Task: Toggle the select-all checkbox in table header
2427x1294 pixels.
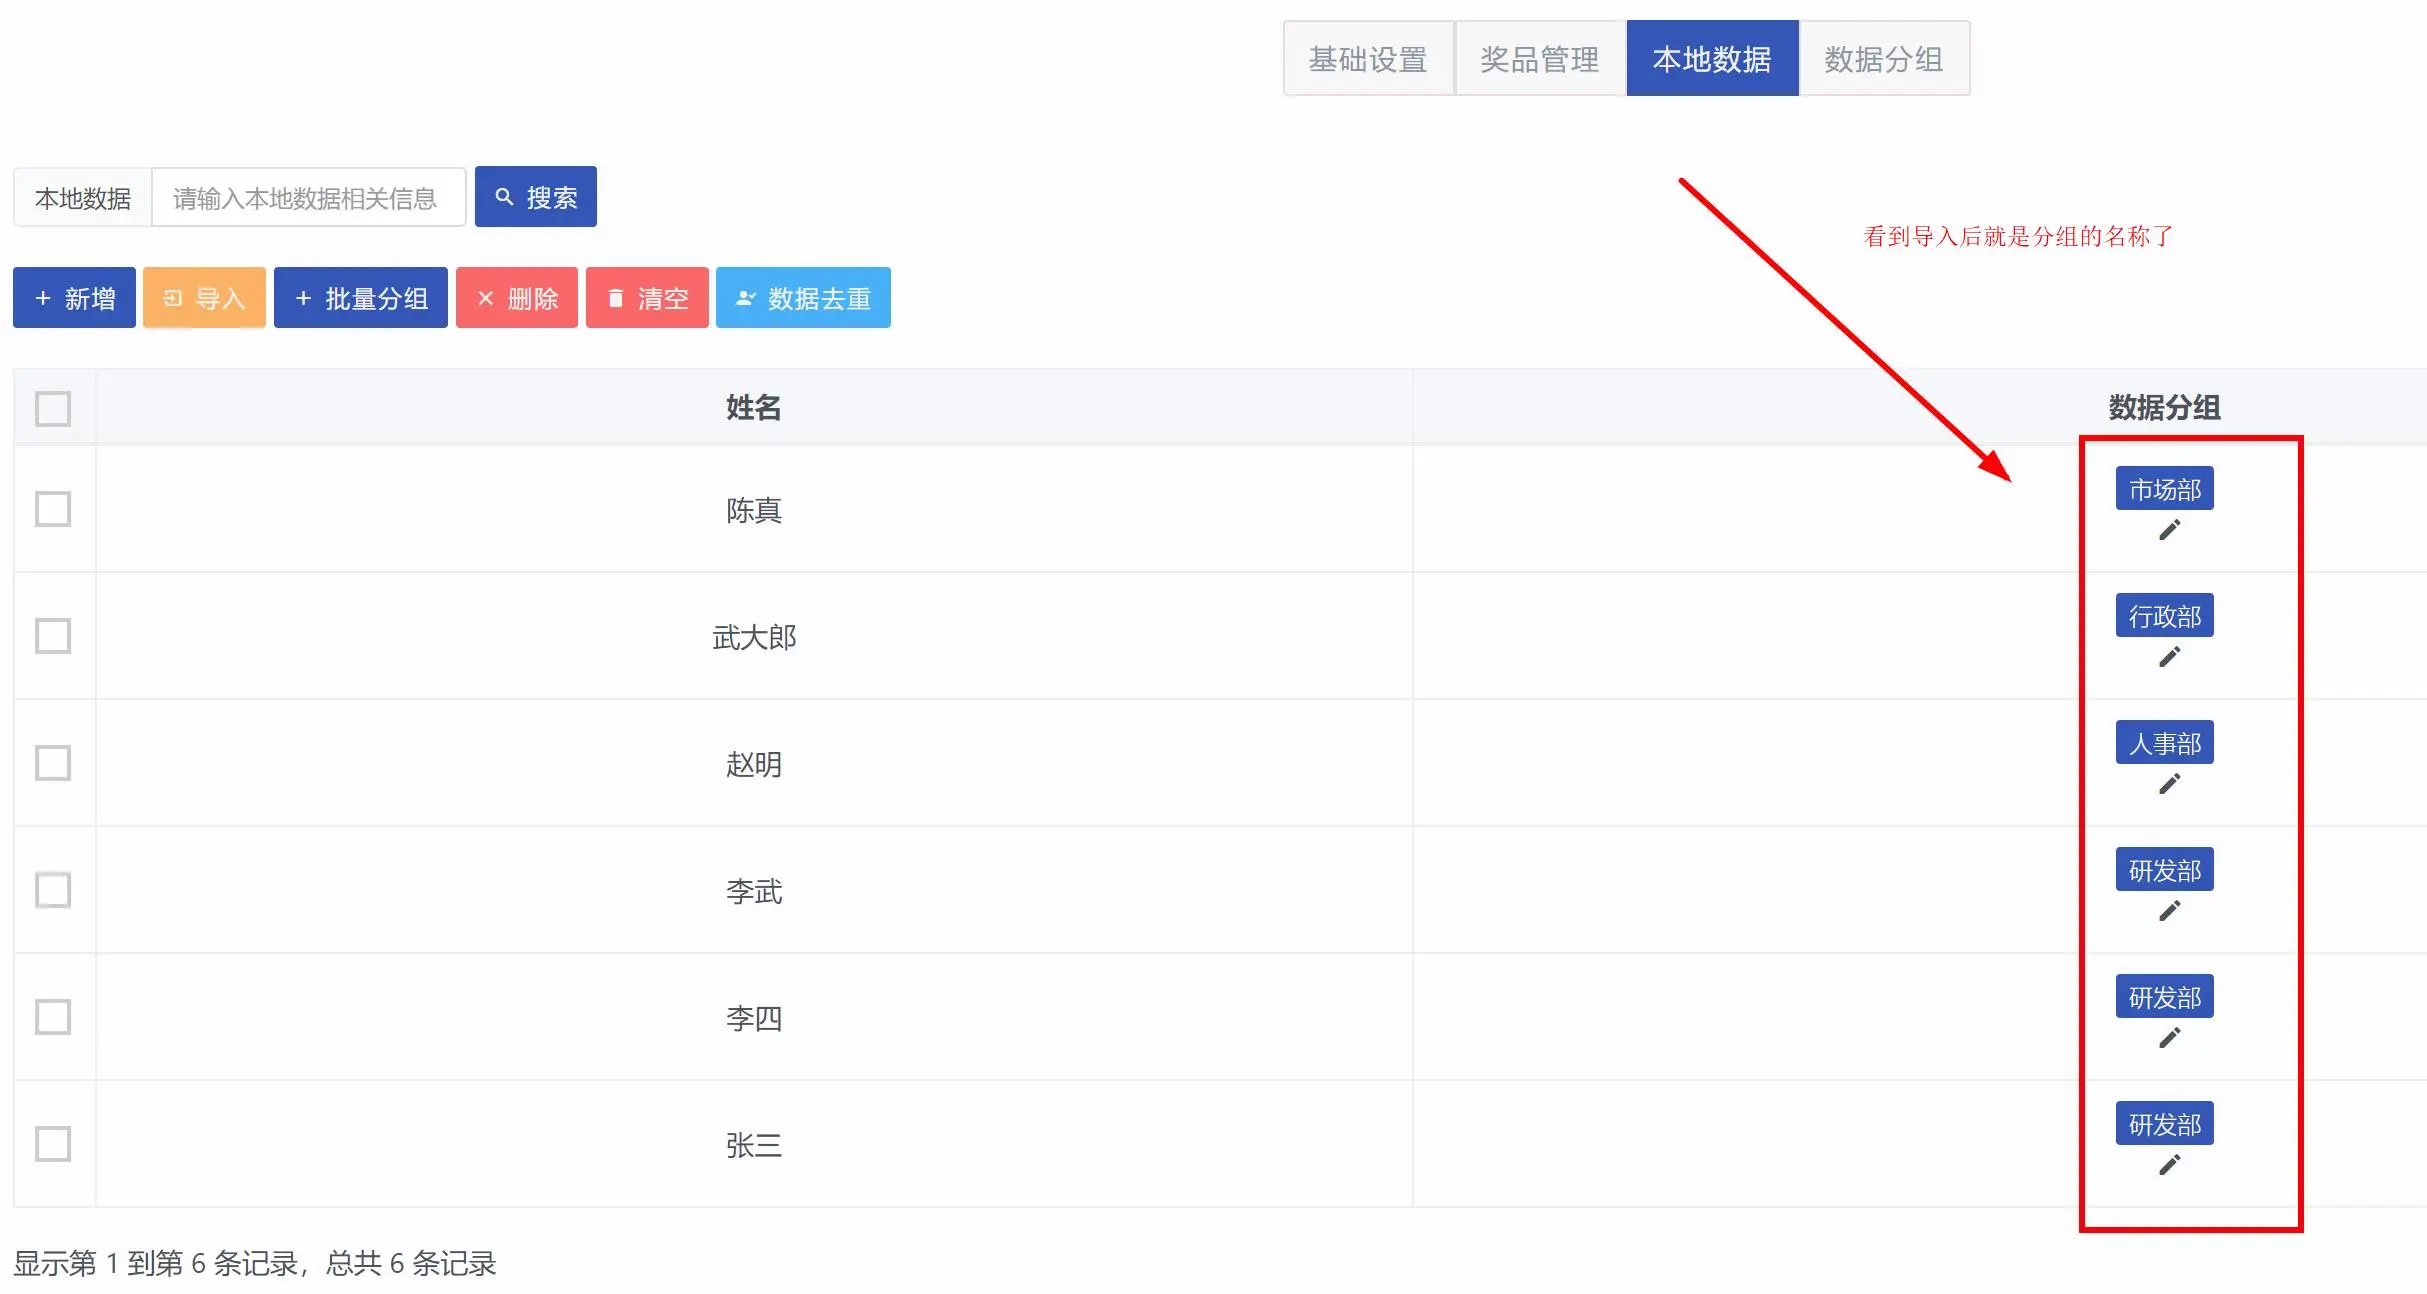Action: click(53, 408)
